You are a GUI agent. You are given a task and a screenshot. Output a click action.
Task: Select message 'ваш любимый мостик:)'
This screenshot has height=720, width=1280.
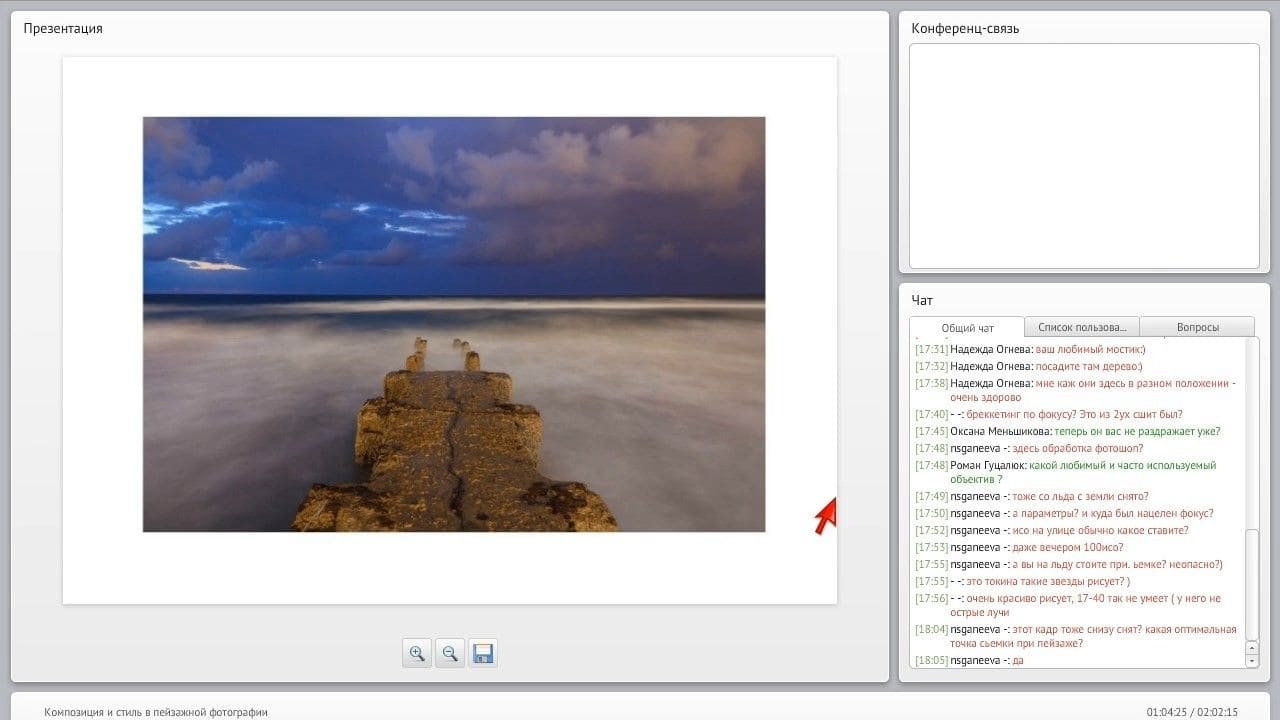coord(1090,349)
